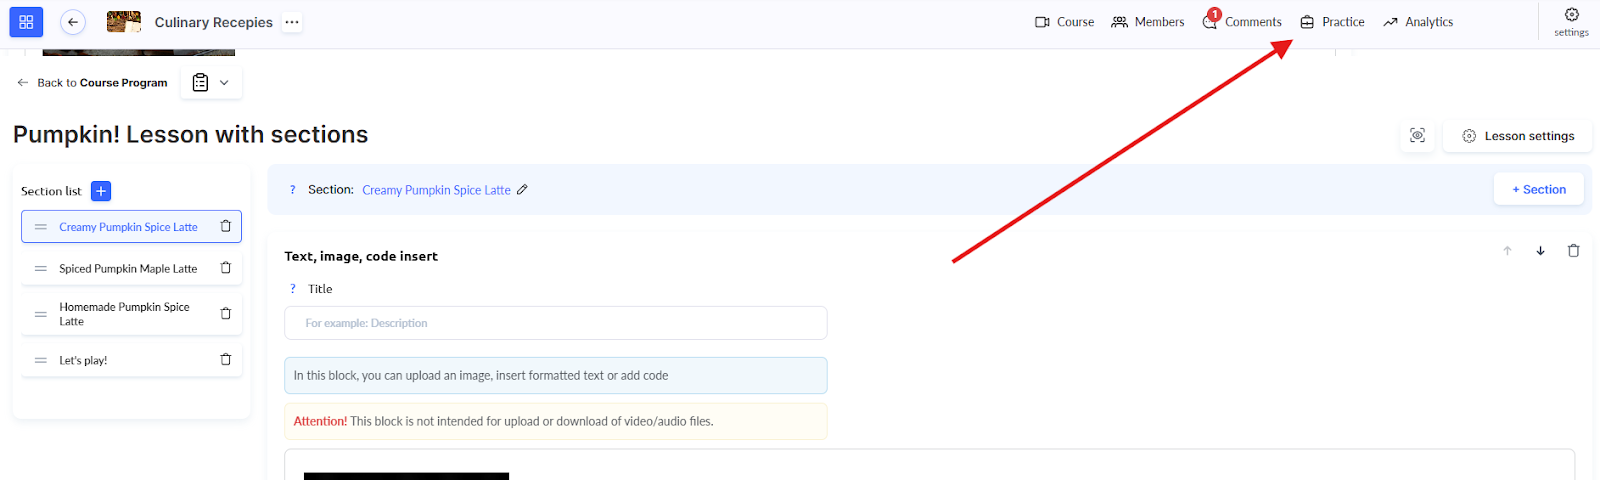The image size is (1600, 480).
Task: Open the Comments tab
Action: click(x=1242, y=22)
